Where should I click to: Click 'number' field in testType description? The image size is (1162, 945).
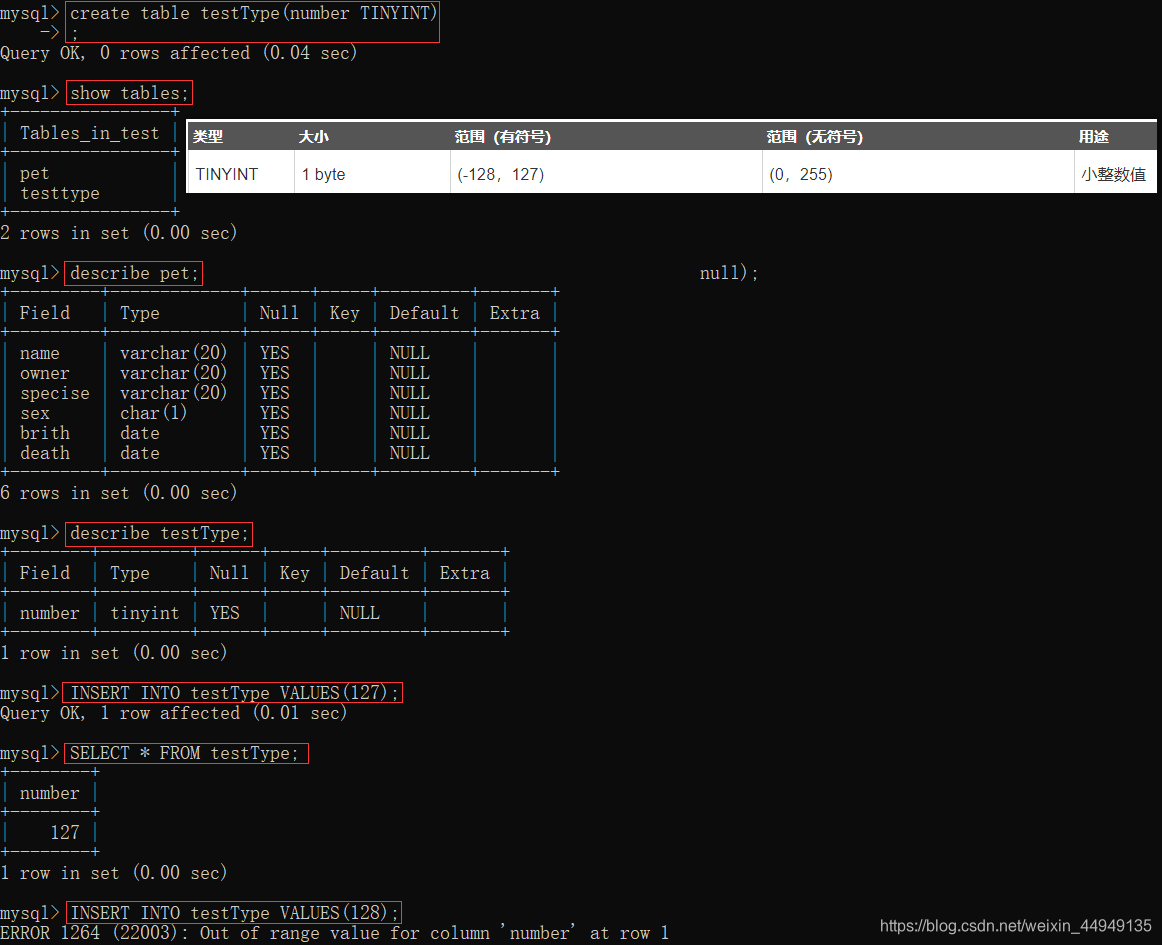(x=50, y=613)
